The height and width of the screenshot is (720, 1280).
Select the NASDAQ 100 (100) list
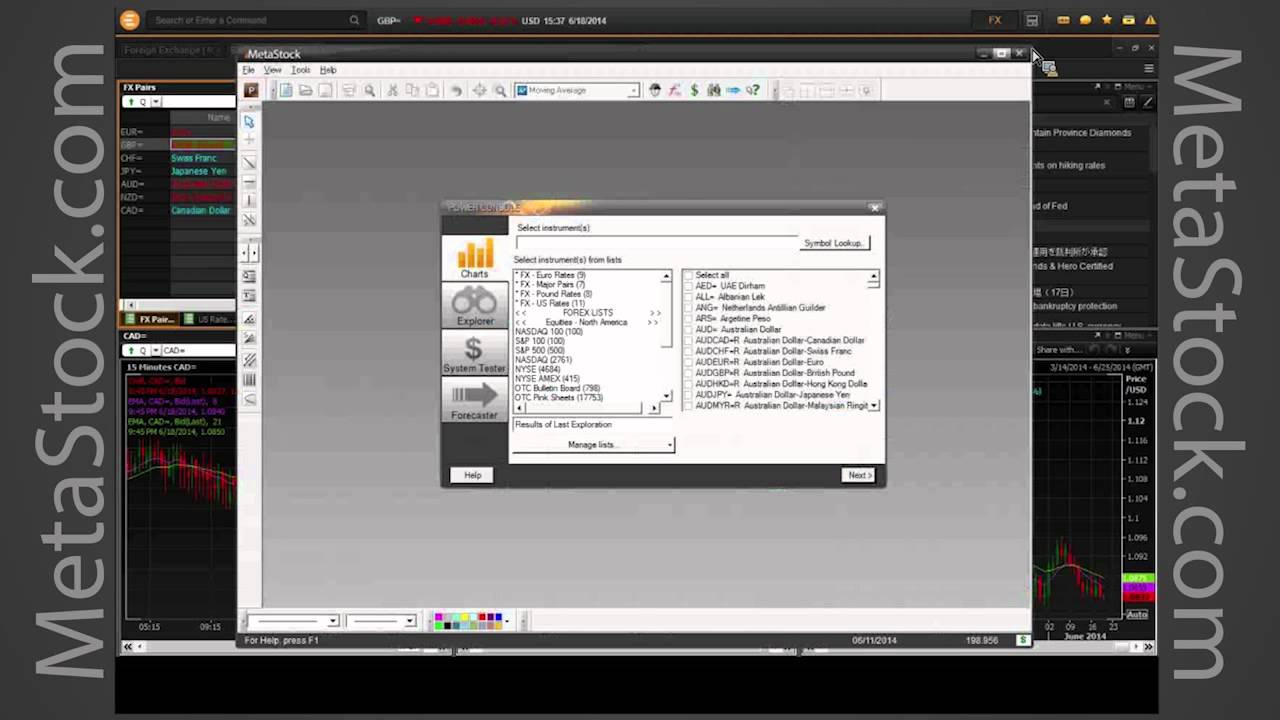[549, 332]
